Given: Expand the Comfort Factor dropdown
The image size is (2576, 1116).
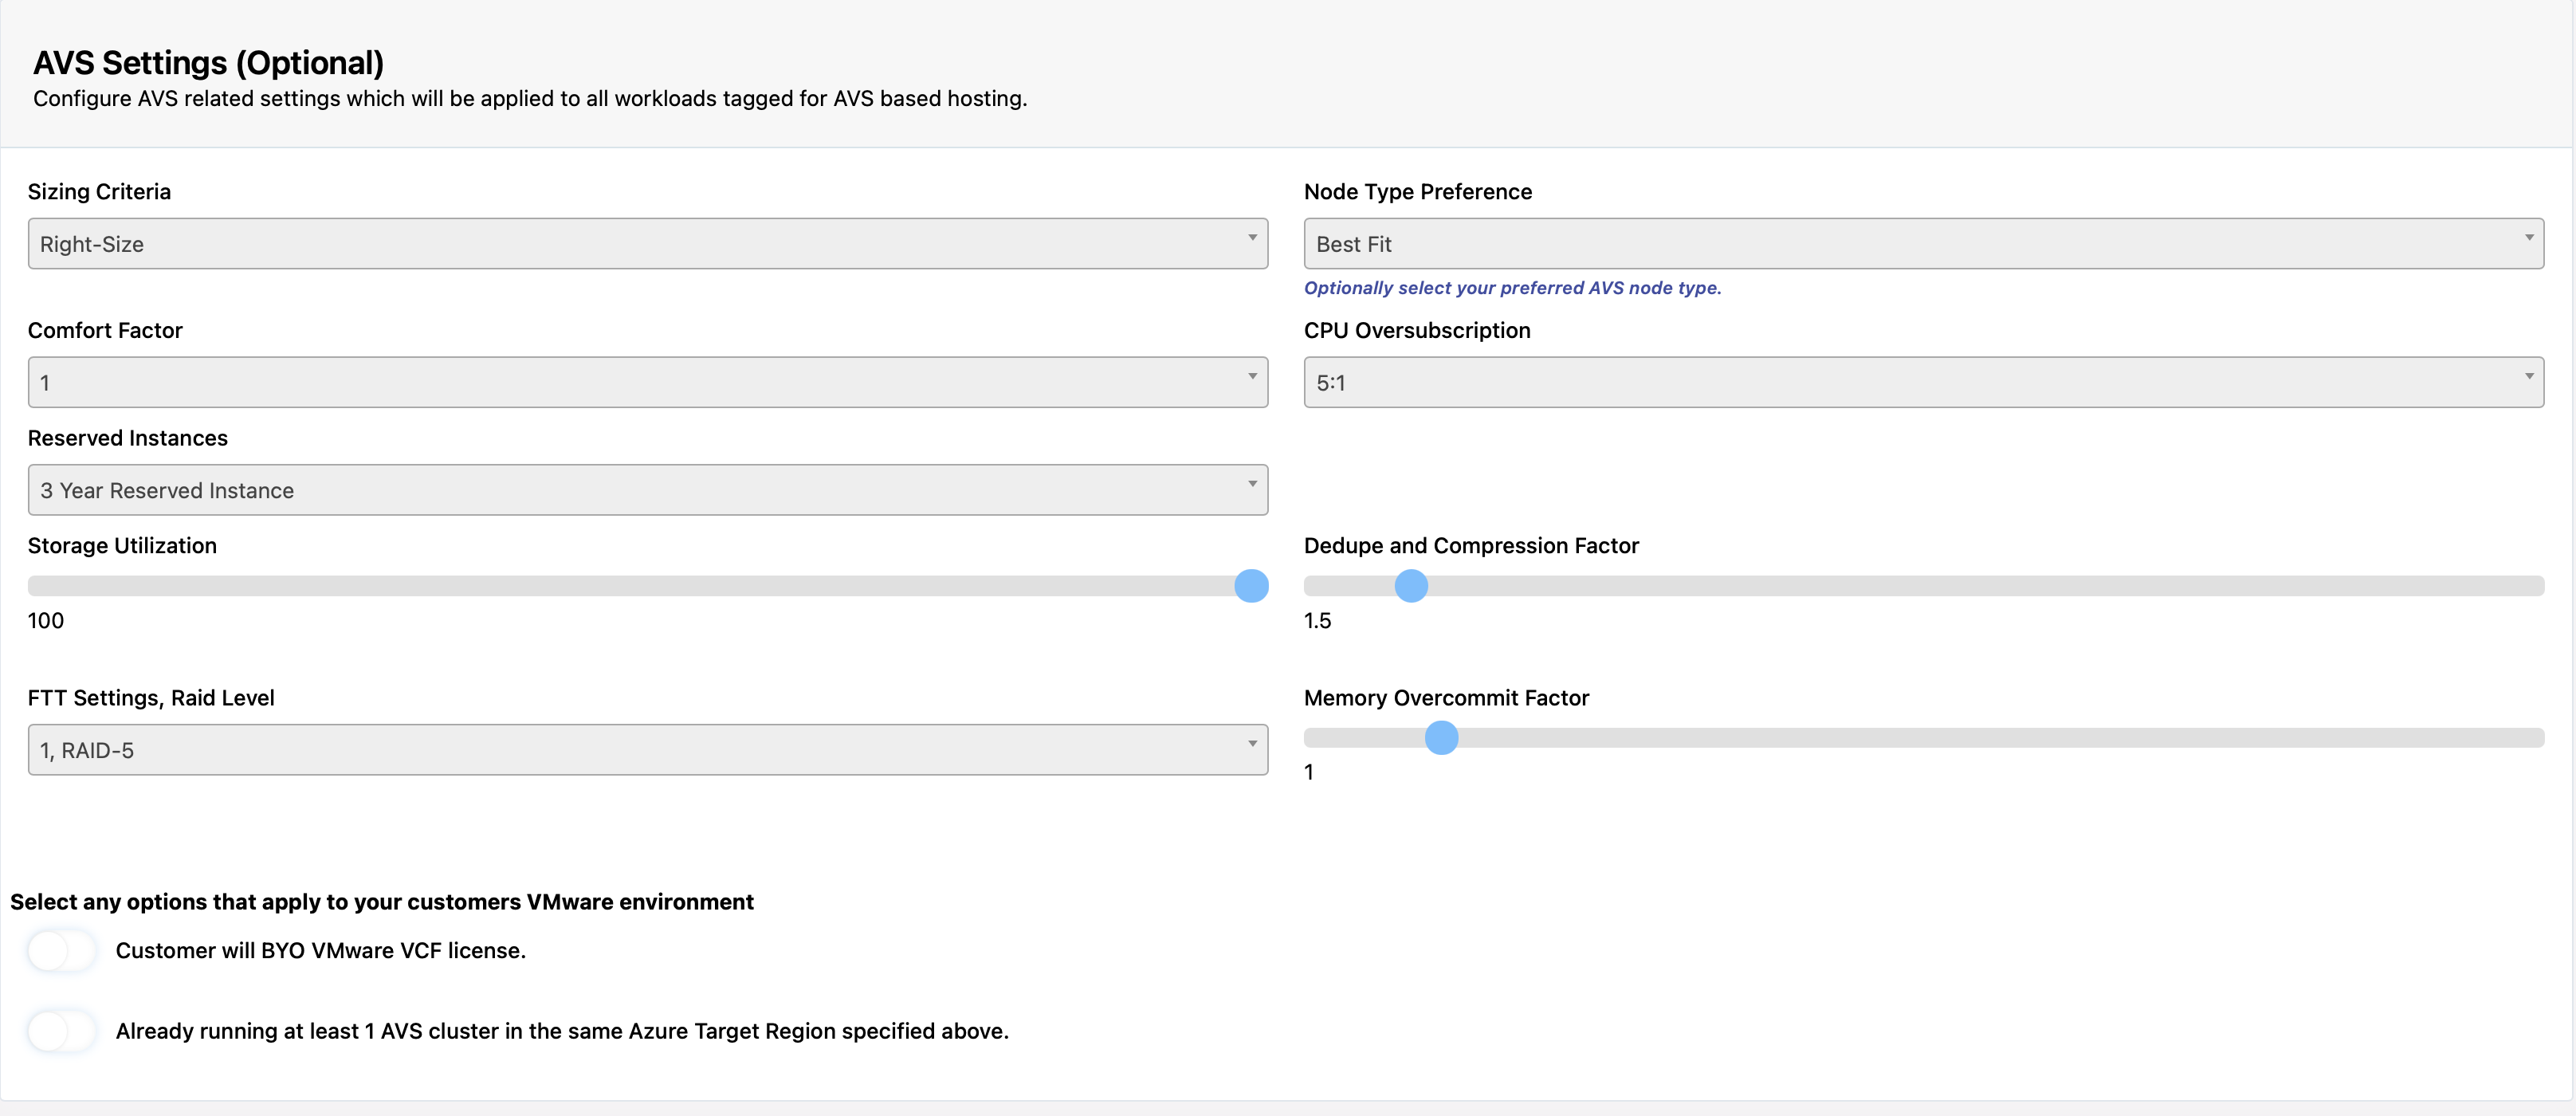Looking at the screenshot, I should (647, 382).
